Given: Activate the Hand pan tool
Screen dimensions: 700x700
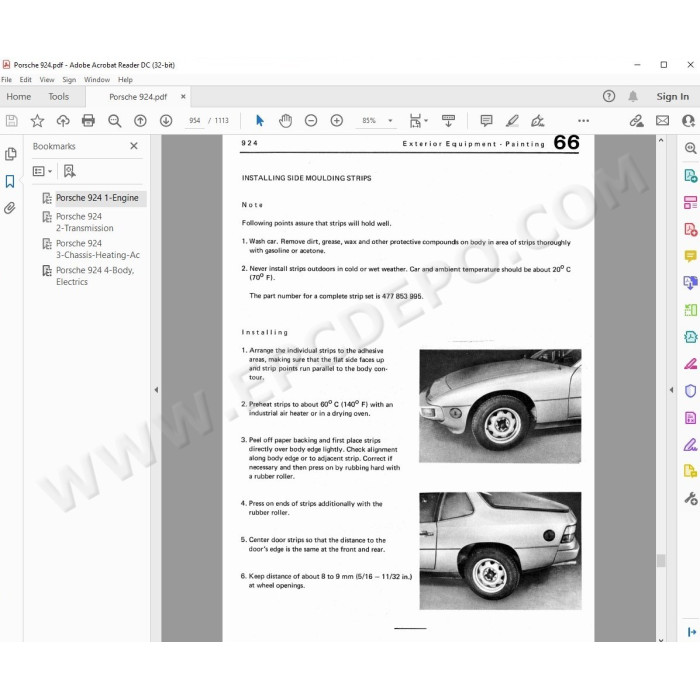Looking at the screenshot, I should (285, 121).
